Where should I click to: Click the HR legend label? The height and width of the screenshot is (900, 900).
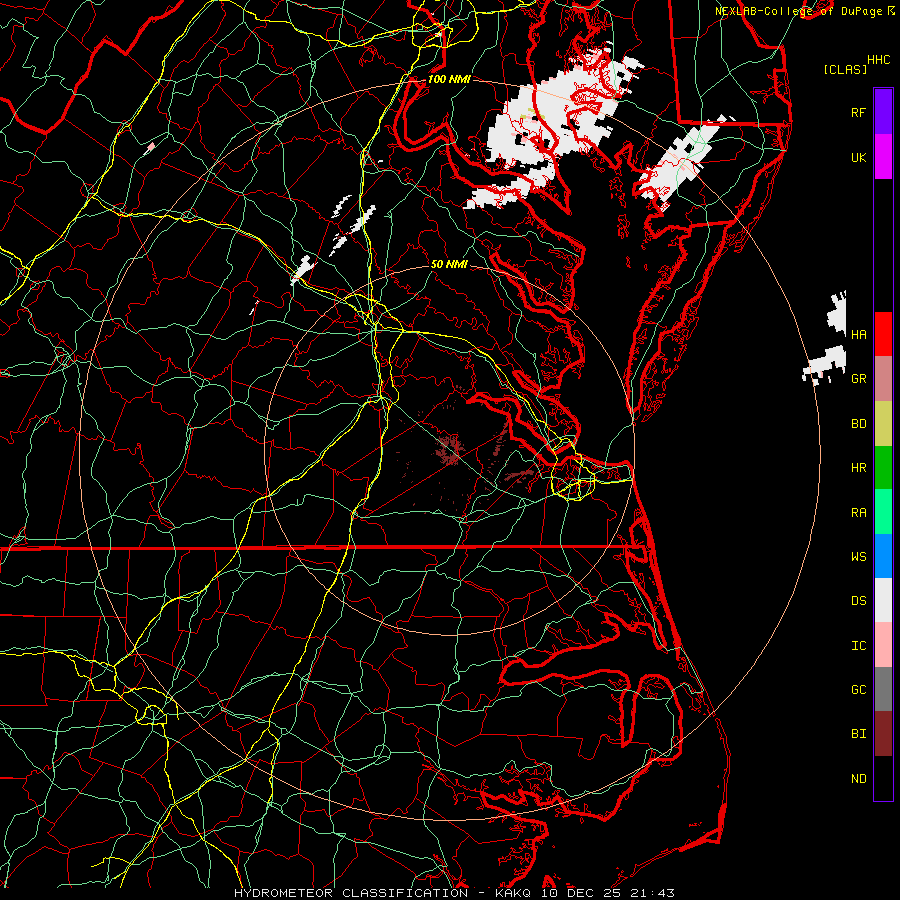(x=859, y=468)
